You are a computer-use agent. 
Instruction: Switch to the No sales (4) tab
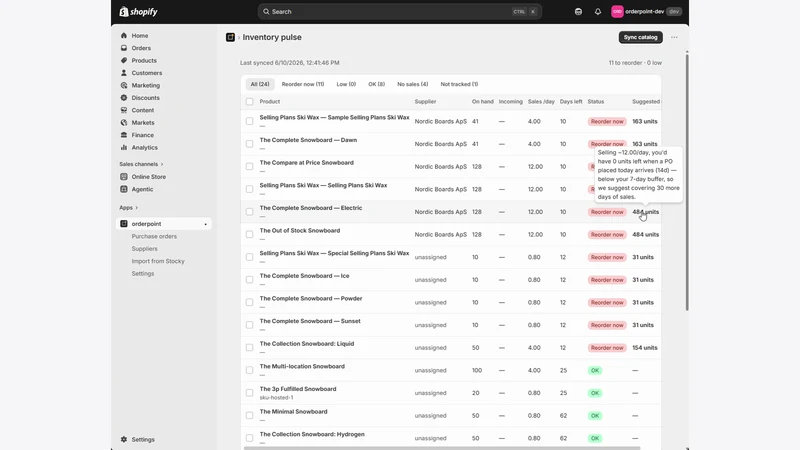(412, 84)
